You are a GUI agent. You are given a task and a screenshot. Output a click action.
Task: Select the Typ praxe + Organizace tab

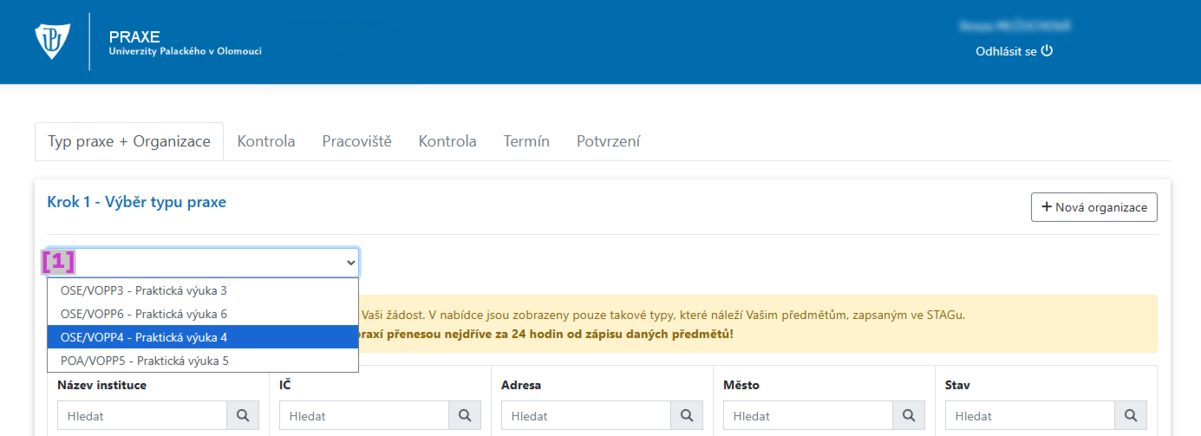pos(129,141)
